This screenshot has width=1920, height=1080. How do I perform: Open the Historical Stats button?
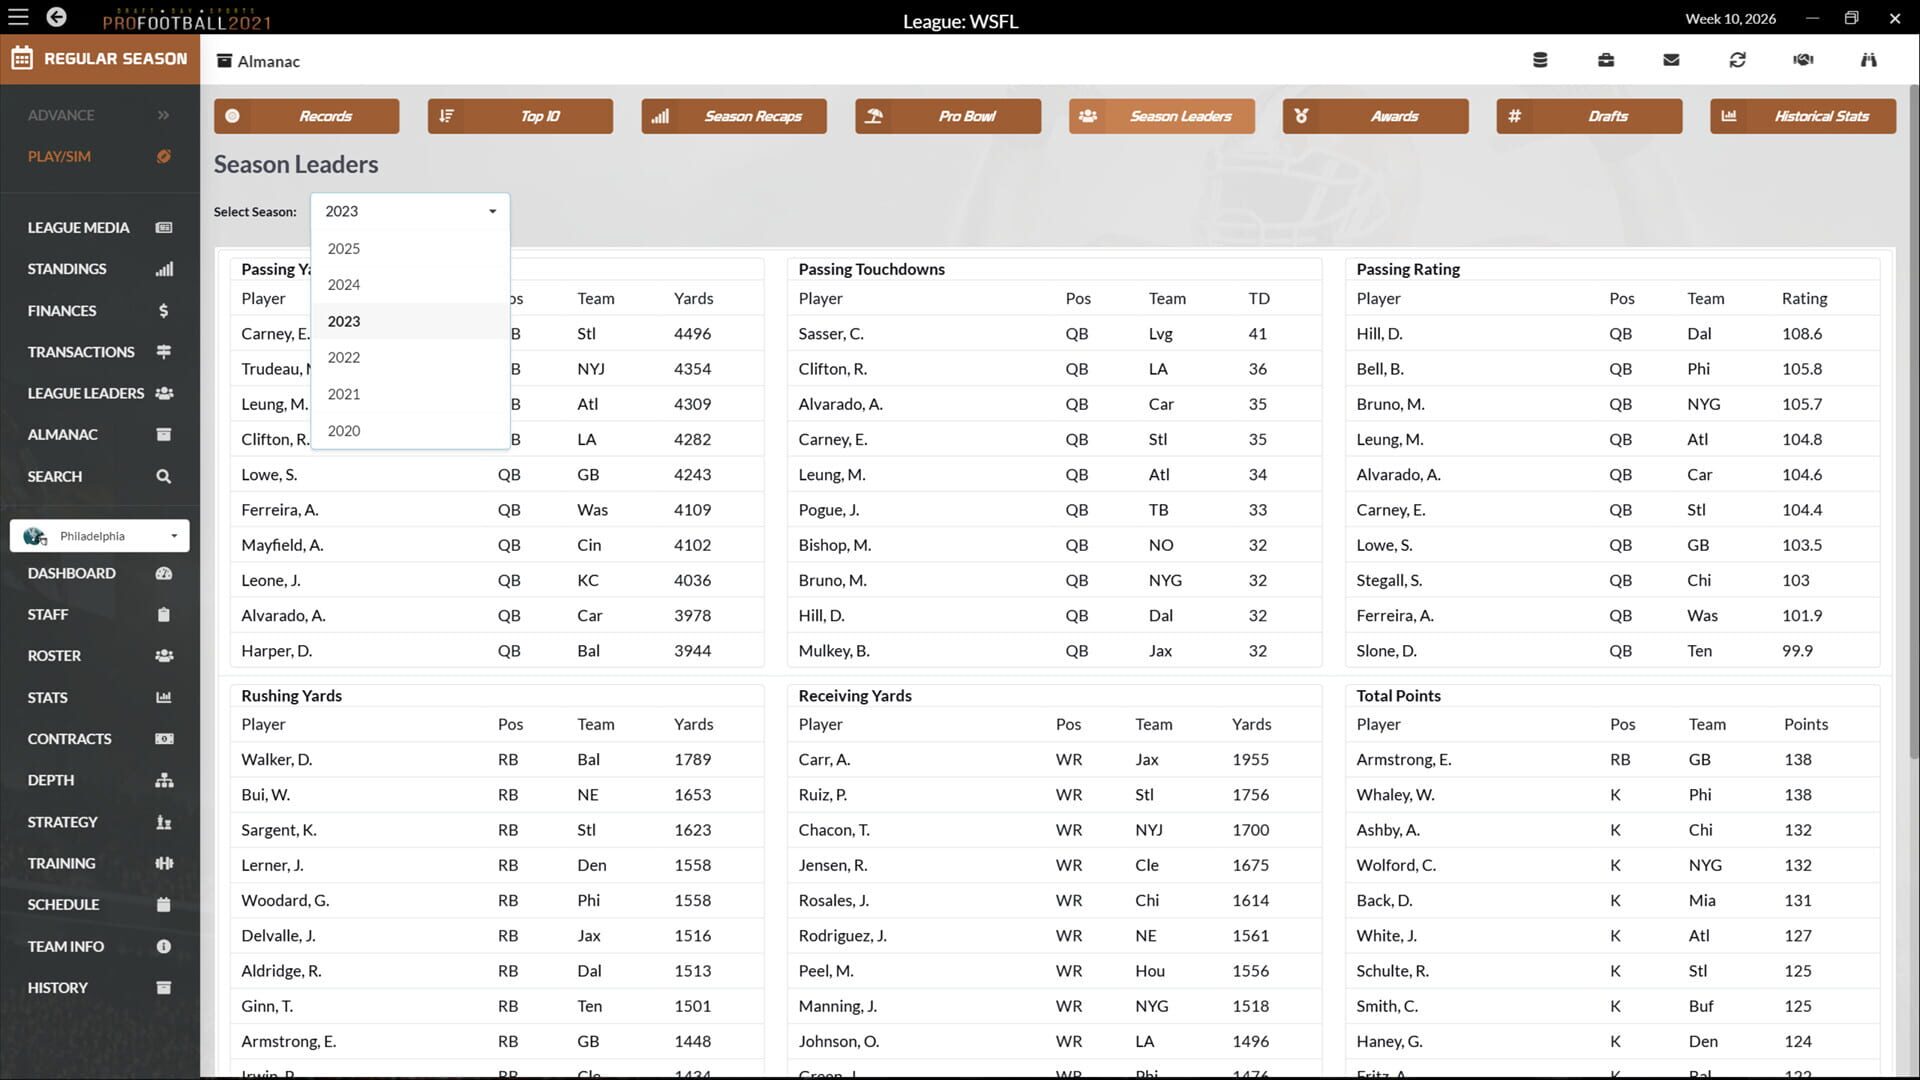pos(1803,116)
